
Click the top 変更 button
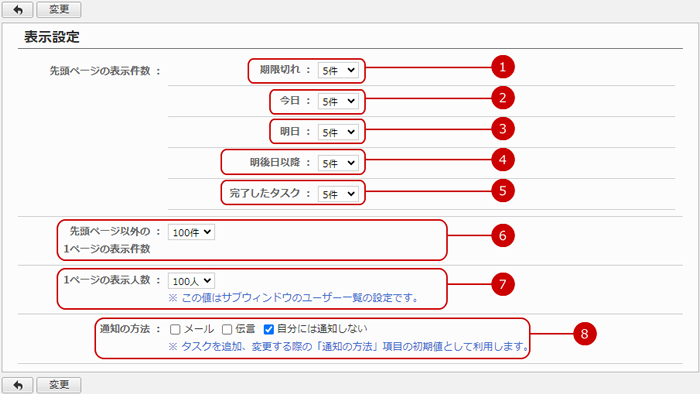58,9
